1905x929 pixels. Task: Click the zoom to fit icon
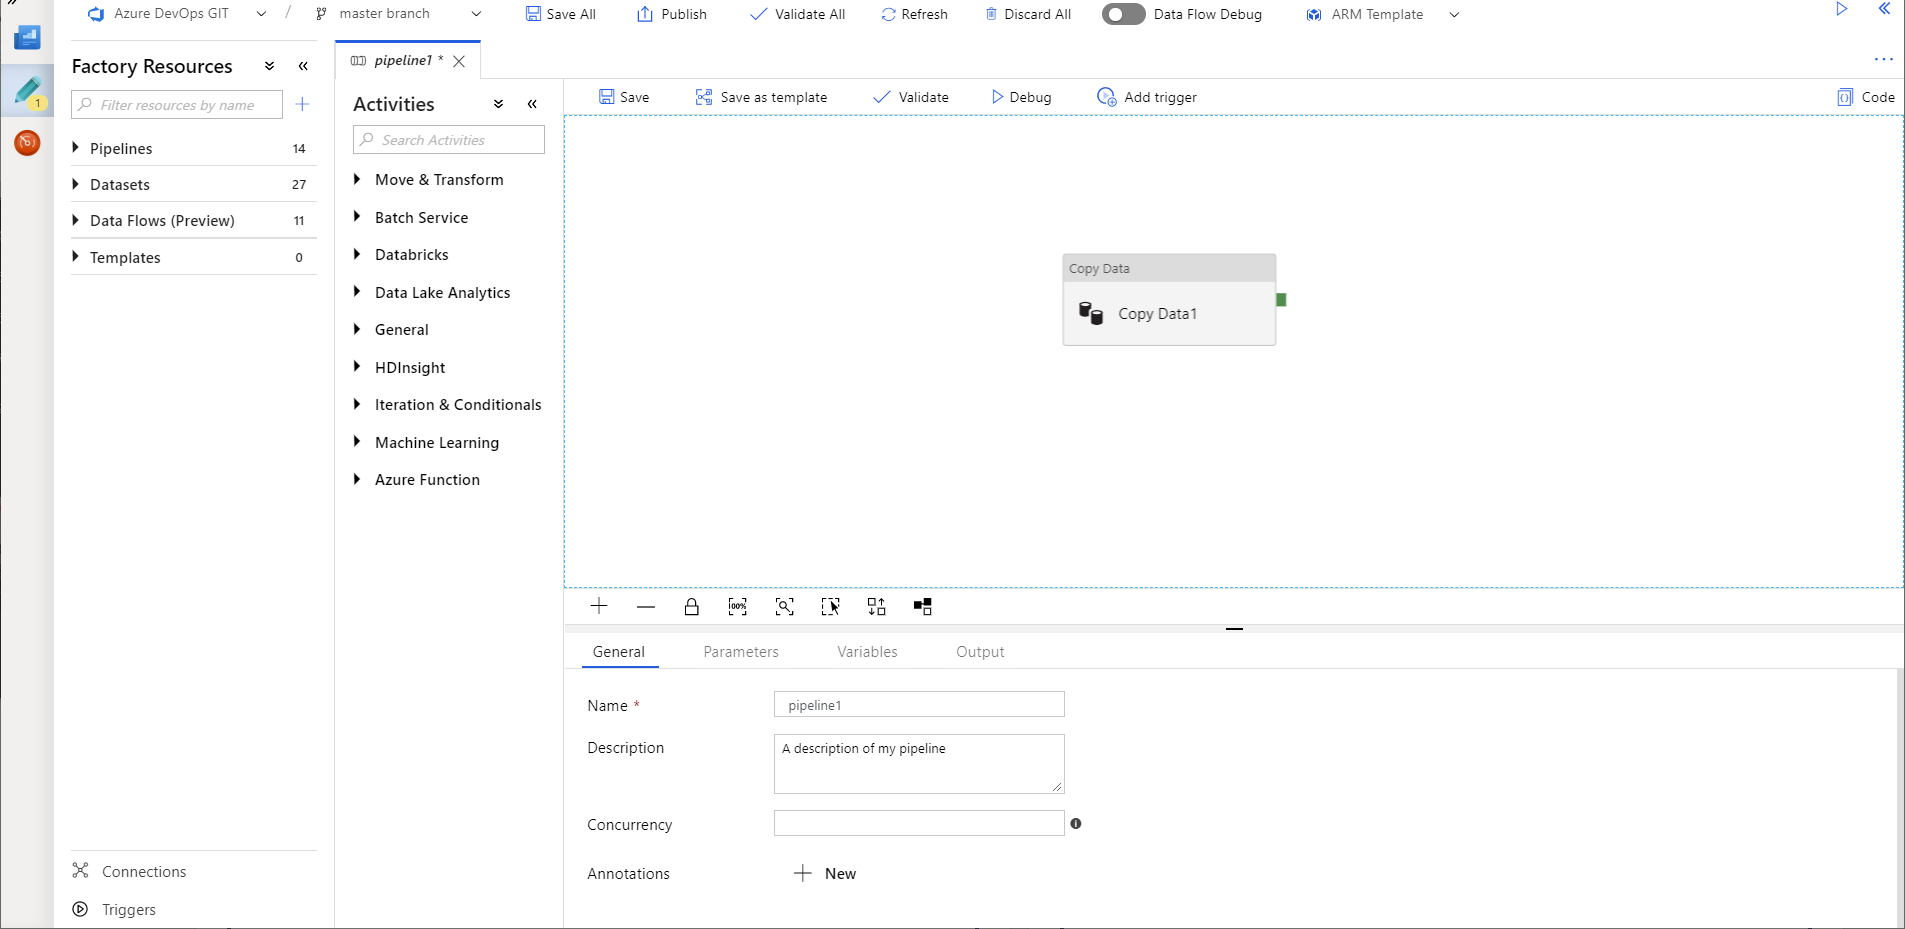(785, 606)
